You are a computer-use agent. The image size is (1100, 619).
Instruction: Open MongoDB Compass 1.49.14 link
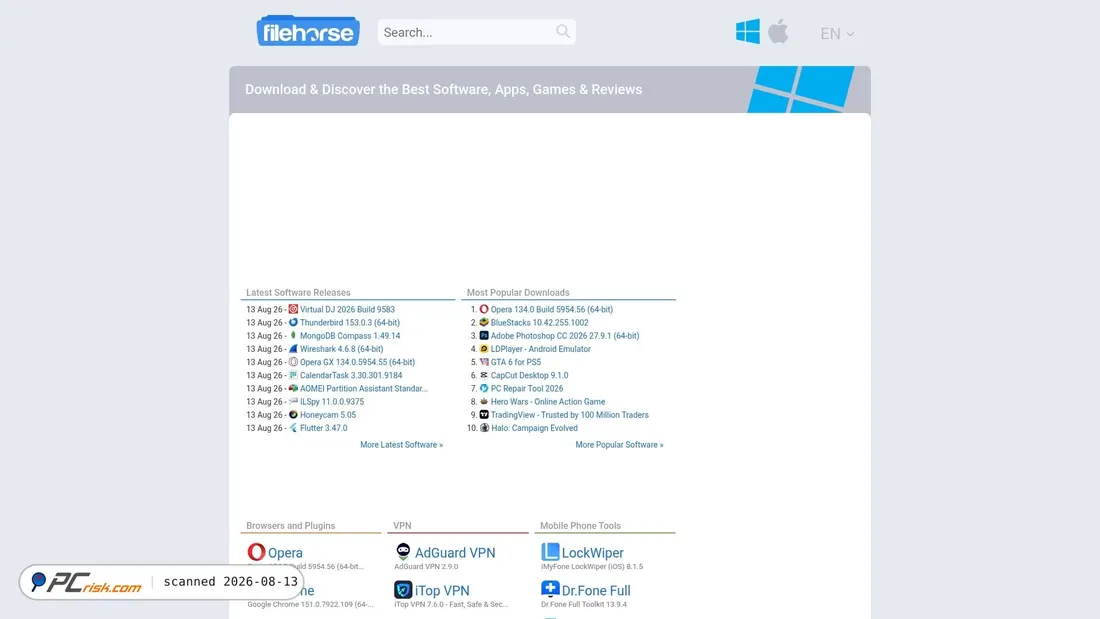pos(350,336)
